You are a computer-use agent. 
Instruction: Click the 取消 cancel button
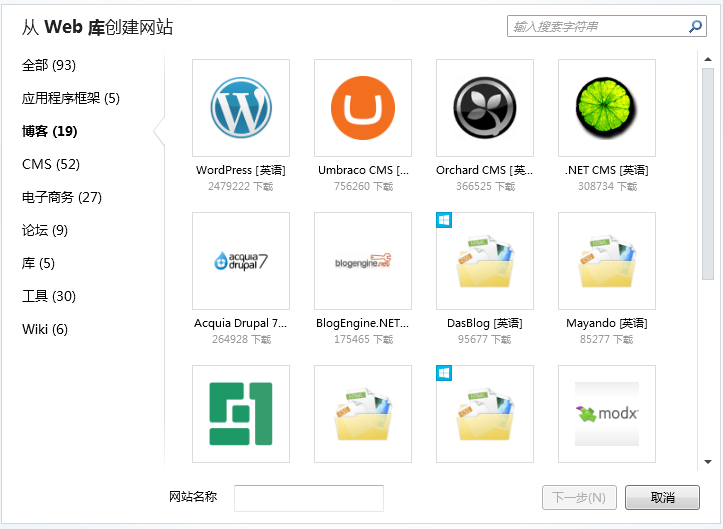coord(662,498)
